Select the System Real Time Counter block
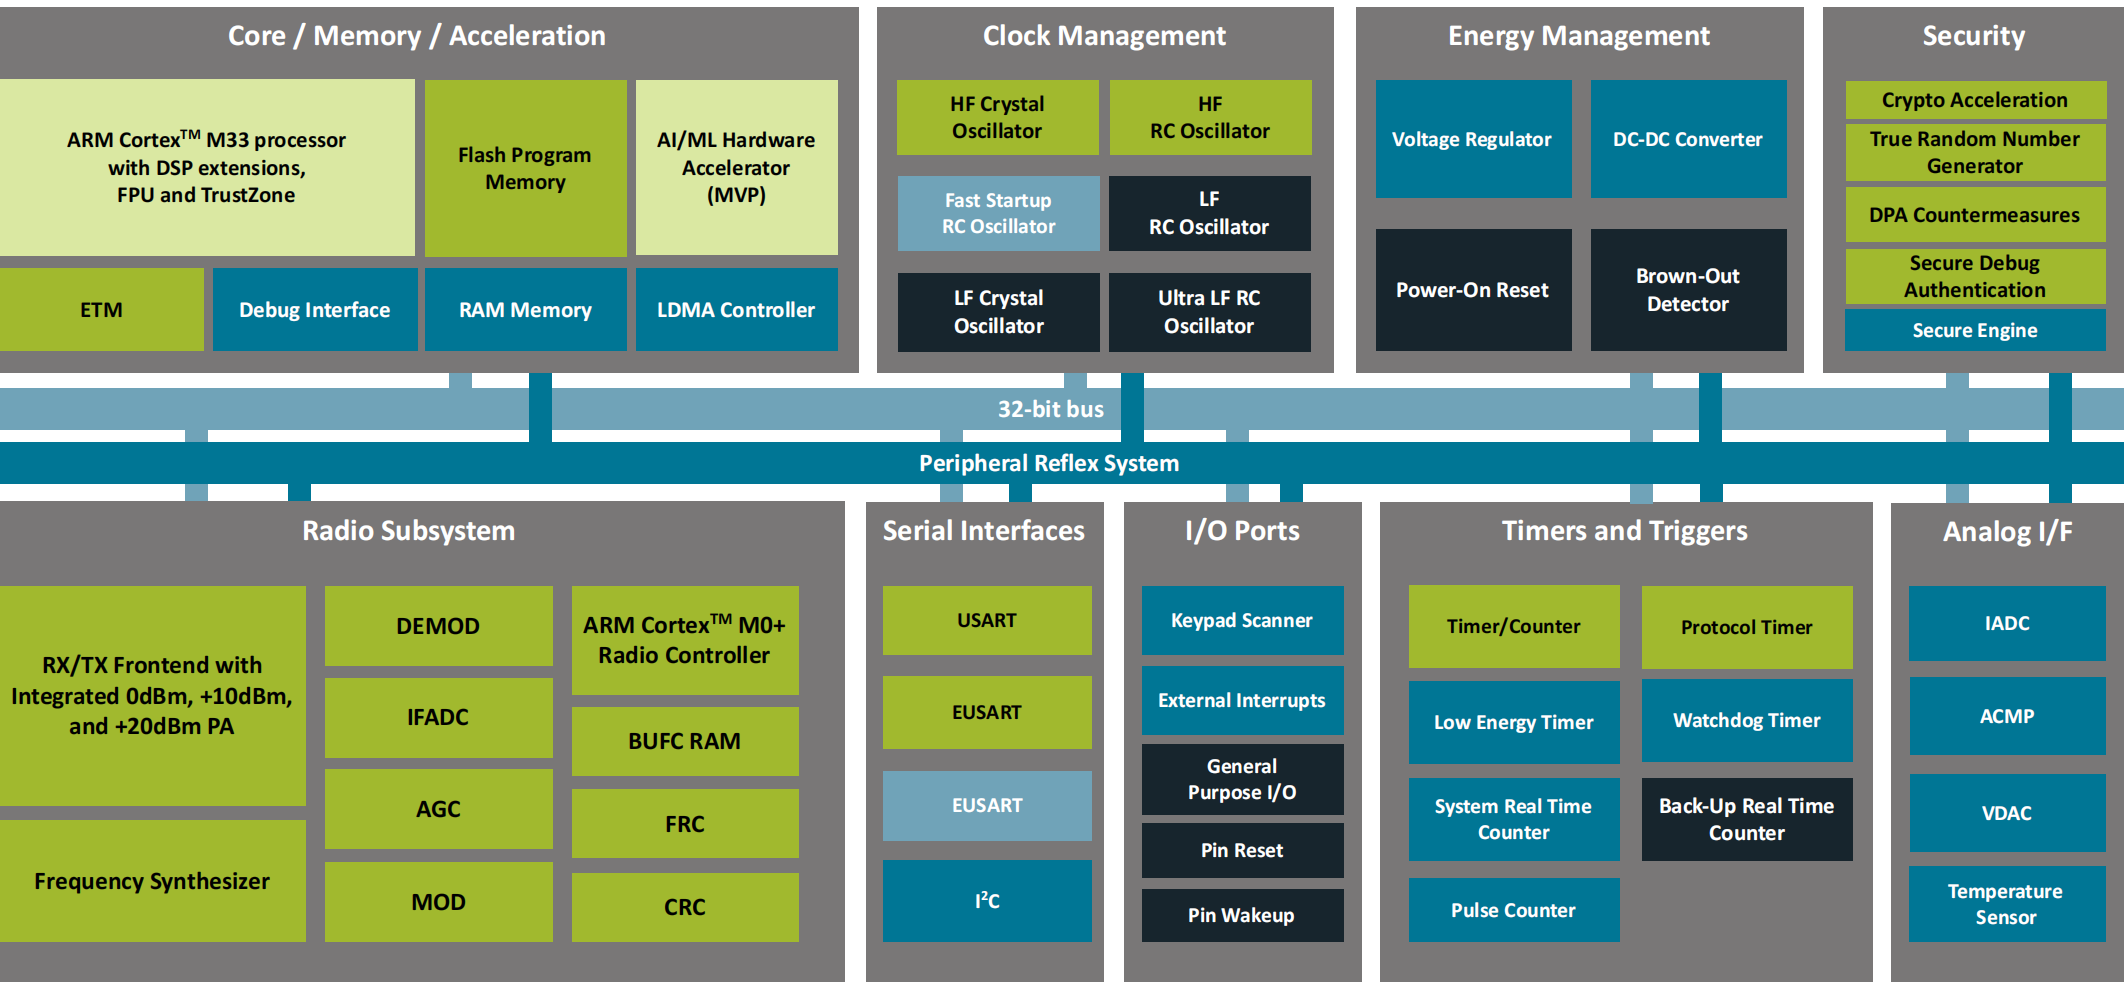The width and height of the screenshot is (2124, 988). [x=1514, y=819]
